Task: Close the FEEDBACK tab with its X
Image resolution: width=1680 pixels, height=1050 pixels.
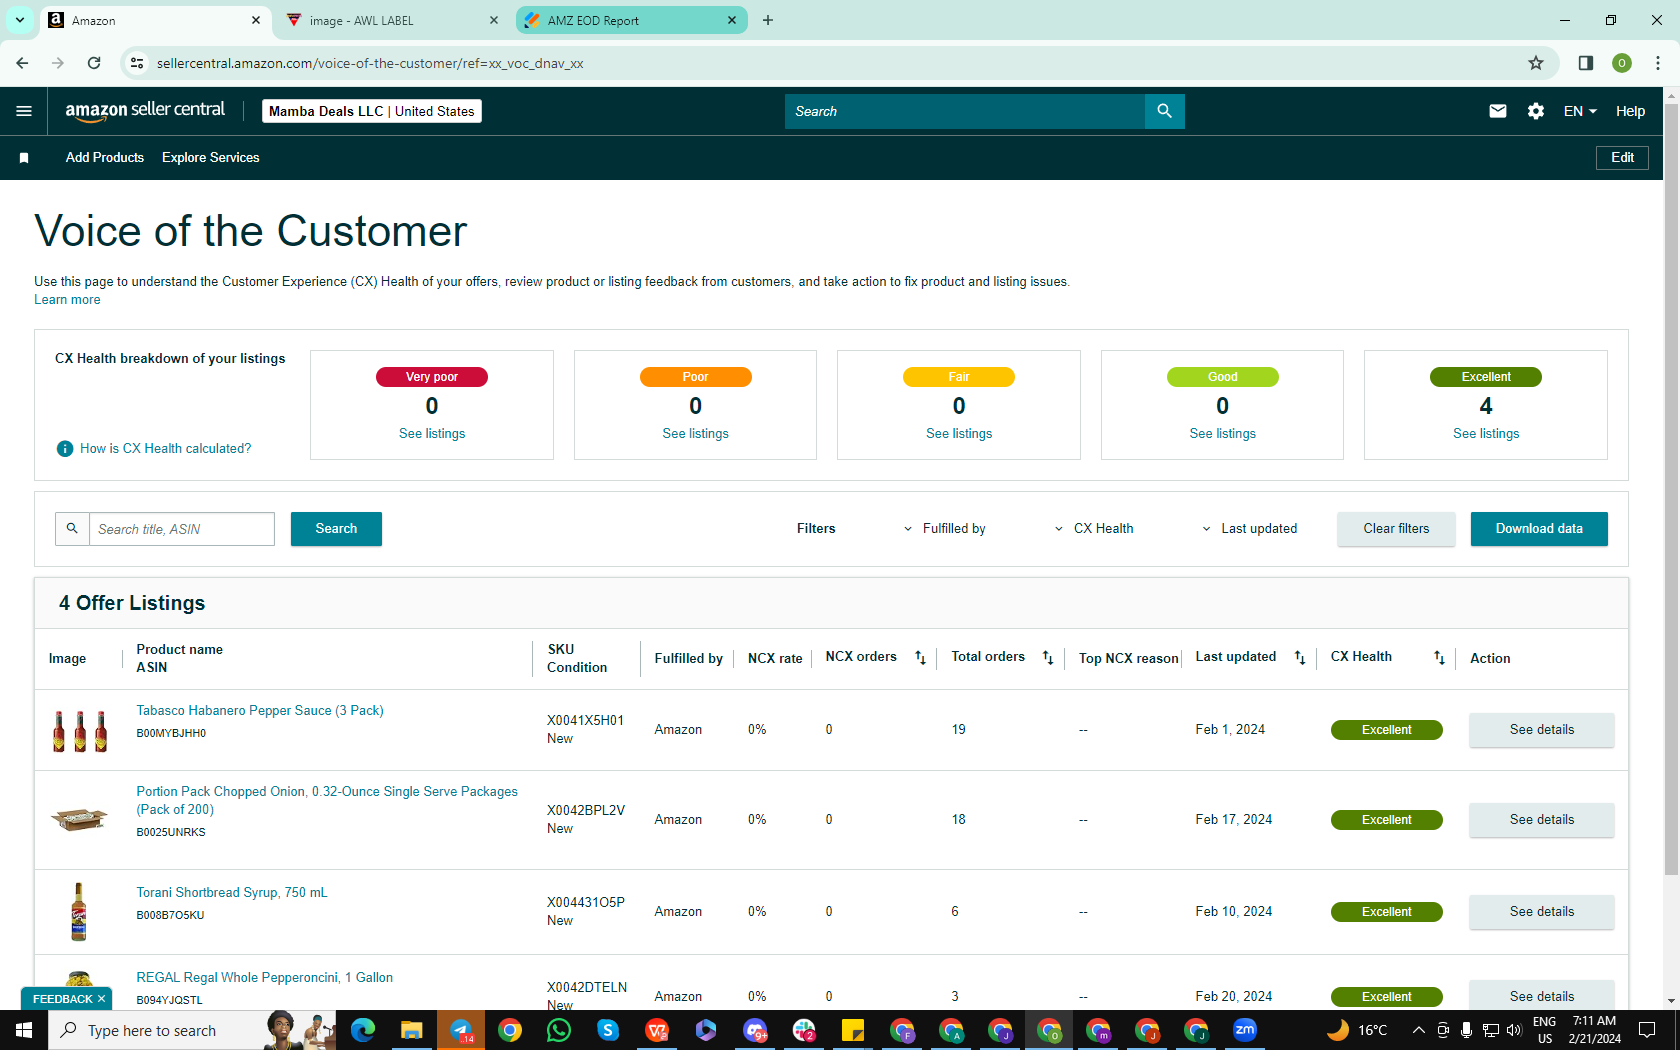Action: (101, 999)
